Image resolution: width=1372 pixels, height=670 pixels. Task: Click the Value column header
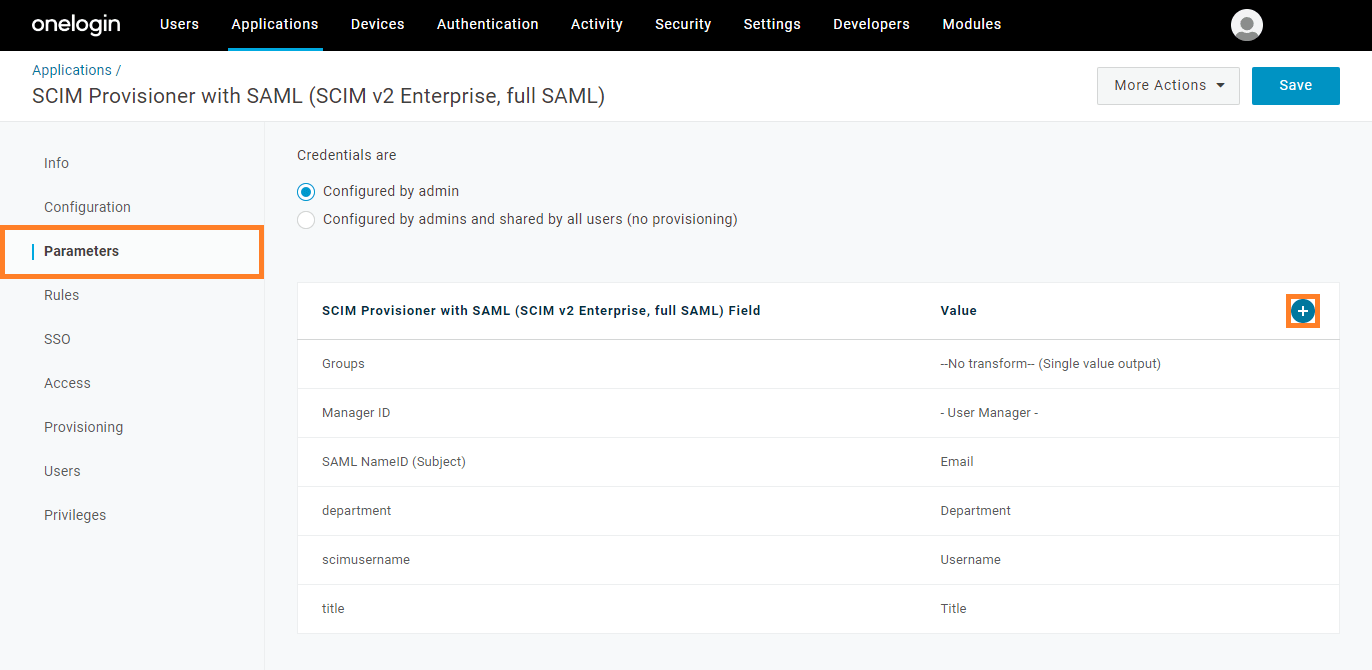pos(958,311)
